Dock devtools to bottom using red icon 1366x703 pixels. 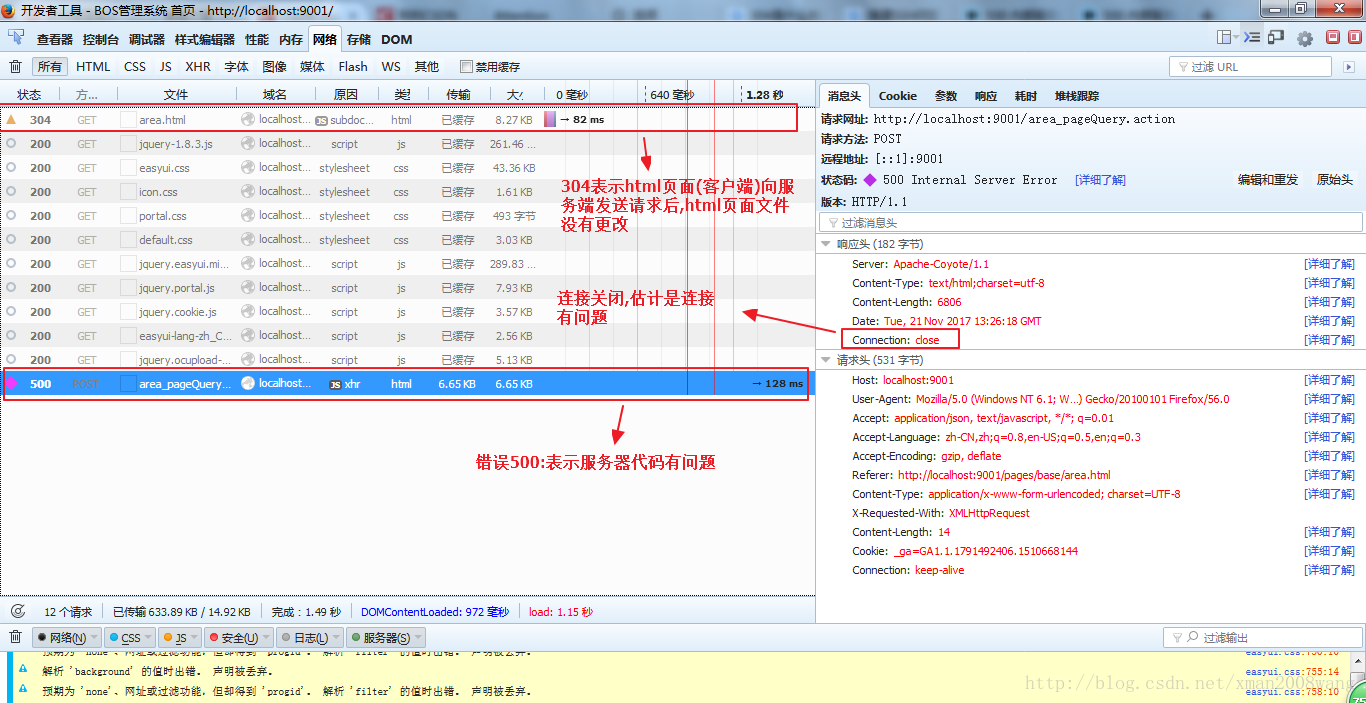pos(1332,37)
